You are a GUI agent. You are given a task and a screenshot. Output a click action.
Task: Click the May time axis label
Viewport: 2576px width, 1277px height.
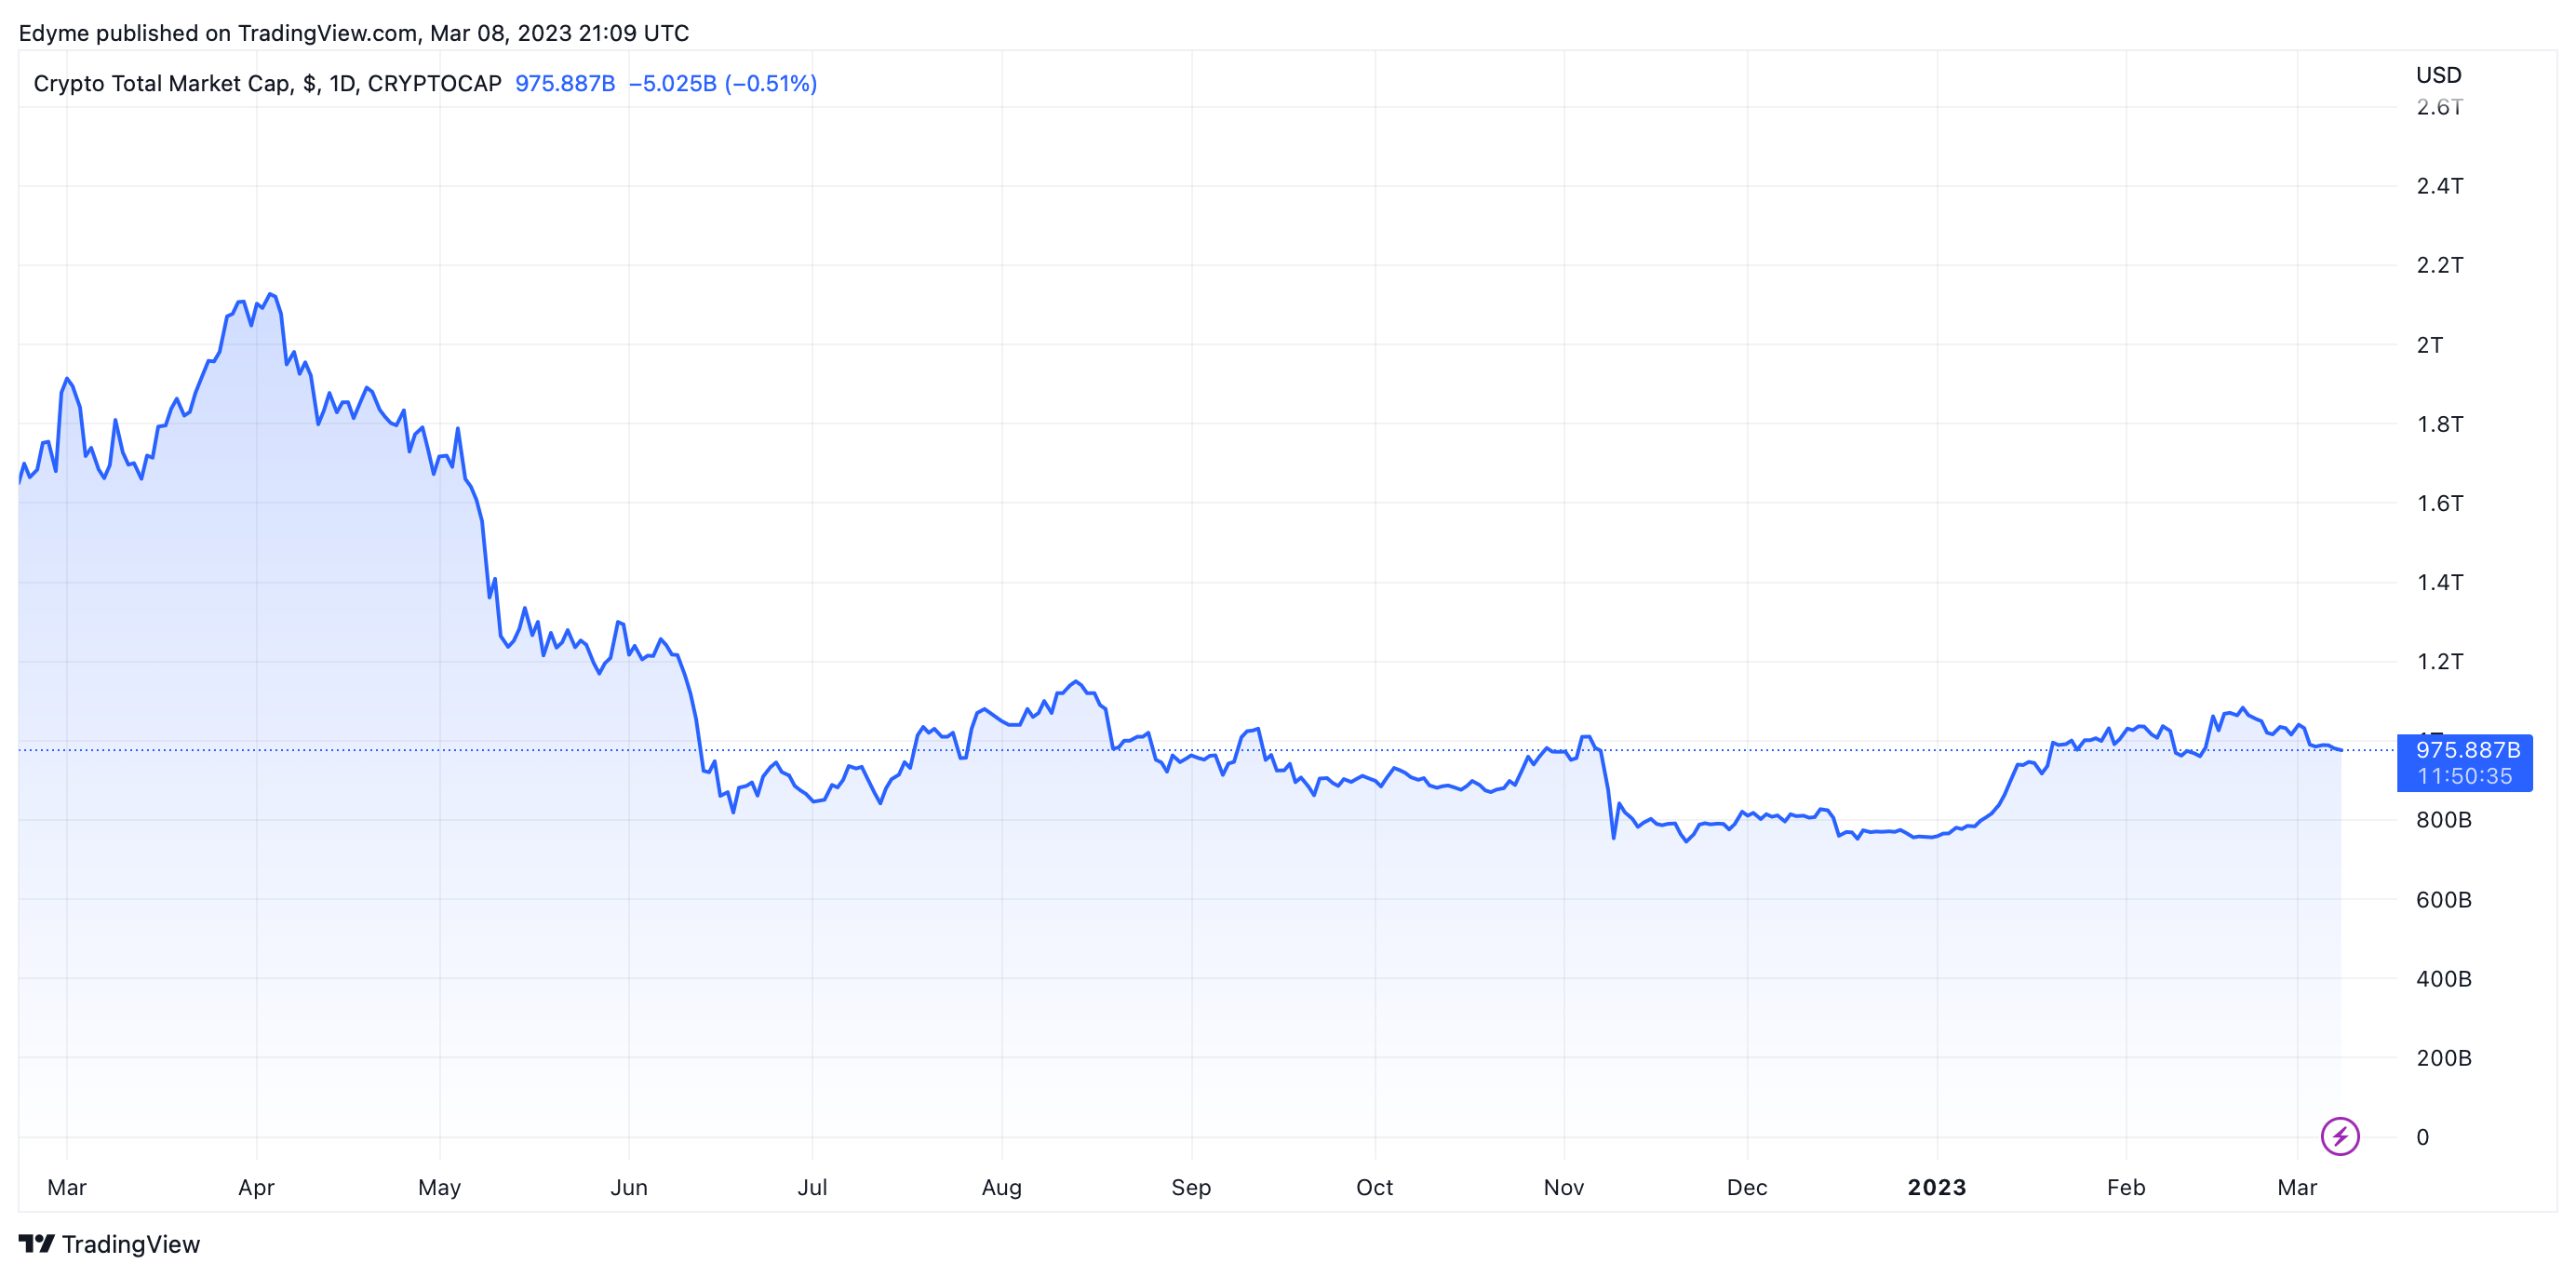439,1187
